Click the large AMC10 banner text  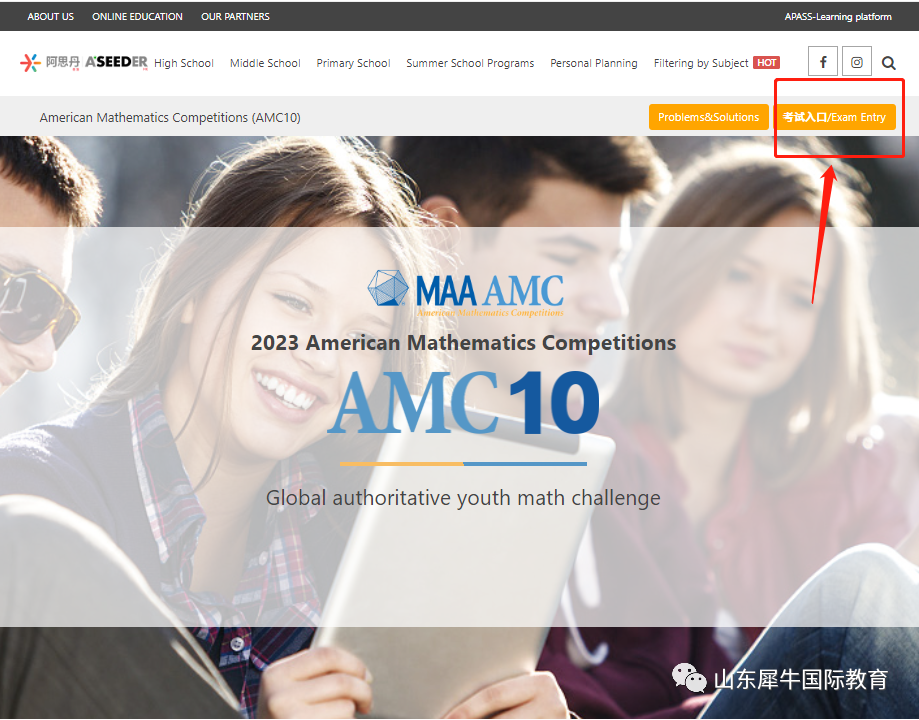(x=464, y=403)
